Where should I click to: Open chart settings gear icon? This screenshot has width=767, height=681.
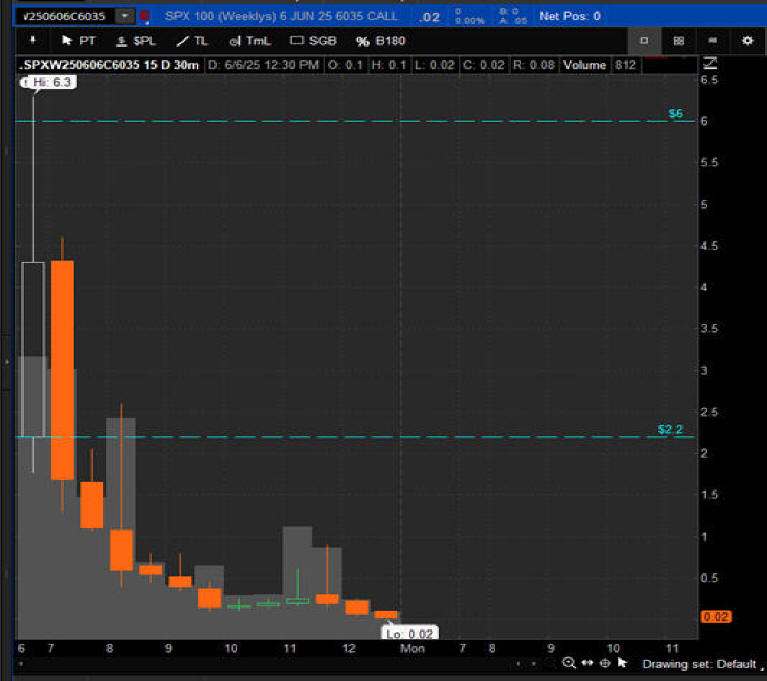click(747, 41)
